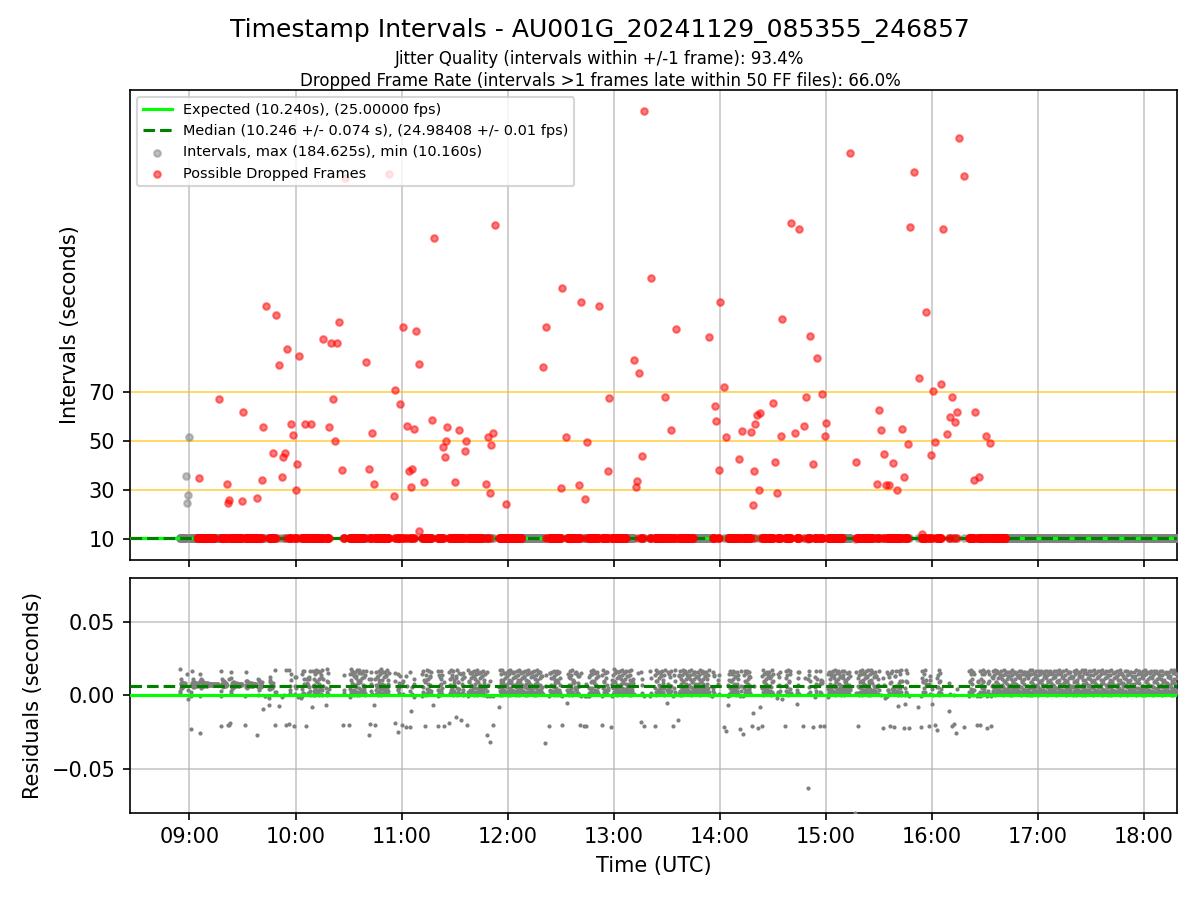Click legend entry 'Possible Dropped Frames'
The image size is (1200, 900).
(274, 173)
